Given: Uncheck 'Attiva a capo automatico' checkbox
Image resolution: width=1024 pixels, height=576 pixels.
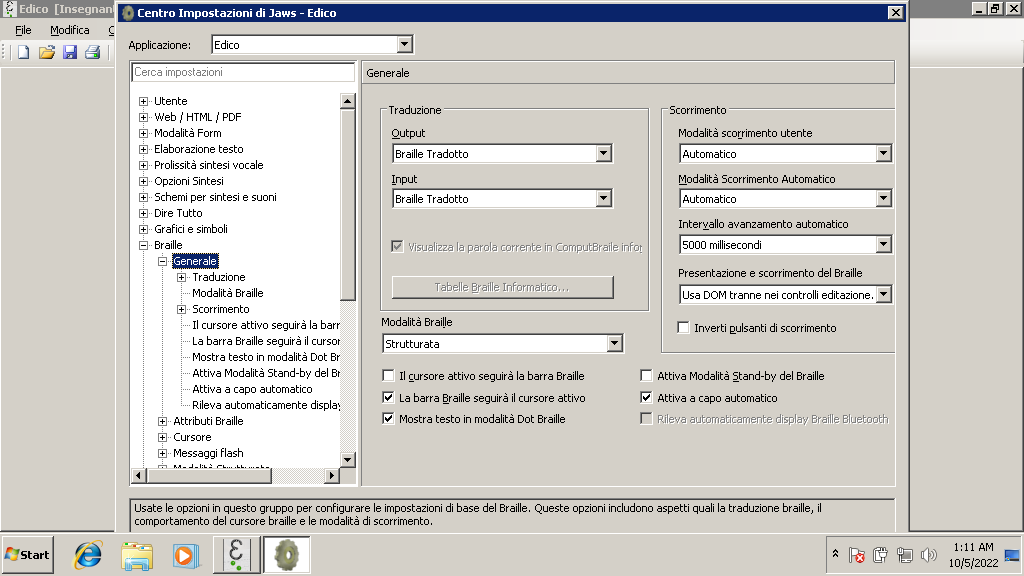Looking at the screenshot, I should click(647, 397).
